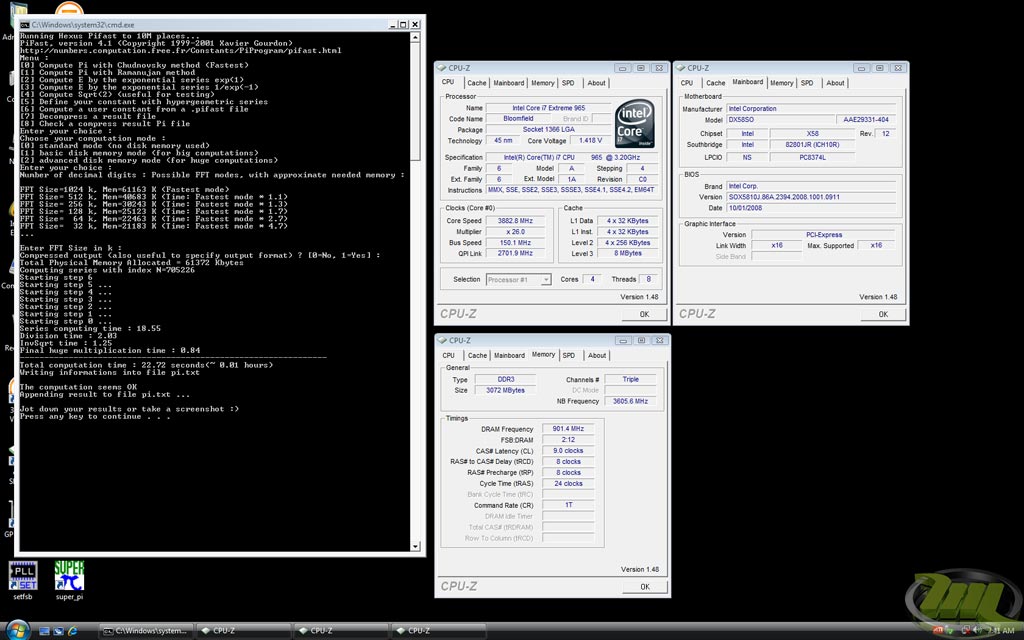Open the About tab in the Memory CPU-Z window
Image resolution: width=1024 pixels, height=640 pixels.
coord(597,355)
